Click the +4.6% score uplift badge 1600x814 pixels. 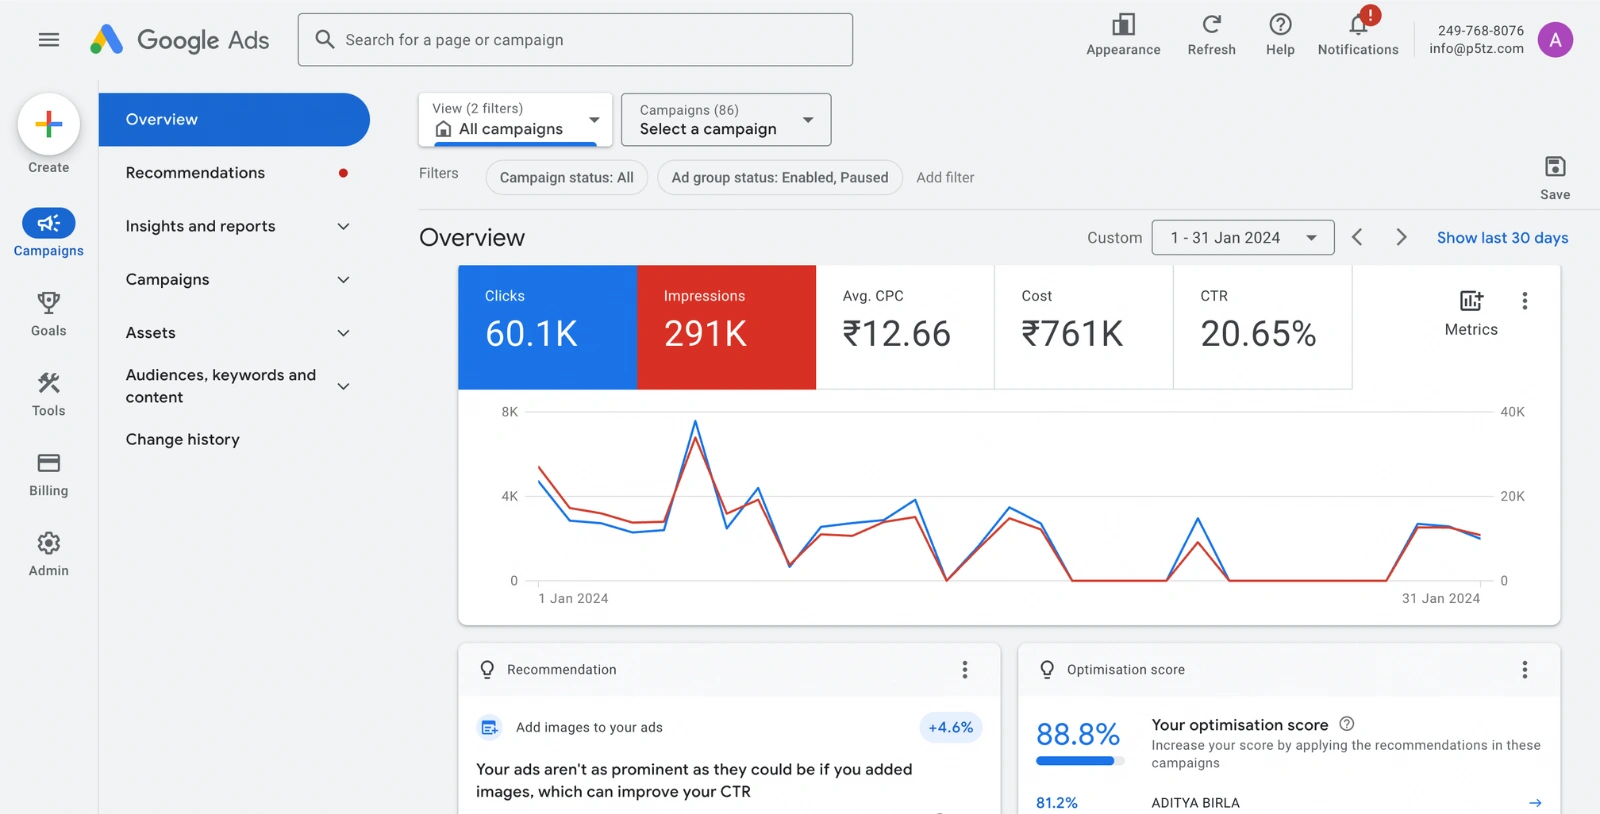click(951, 728)
